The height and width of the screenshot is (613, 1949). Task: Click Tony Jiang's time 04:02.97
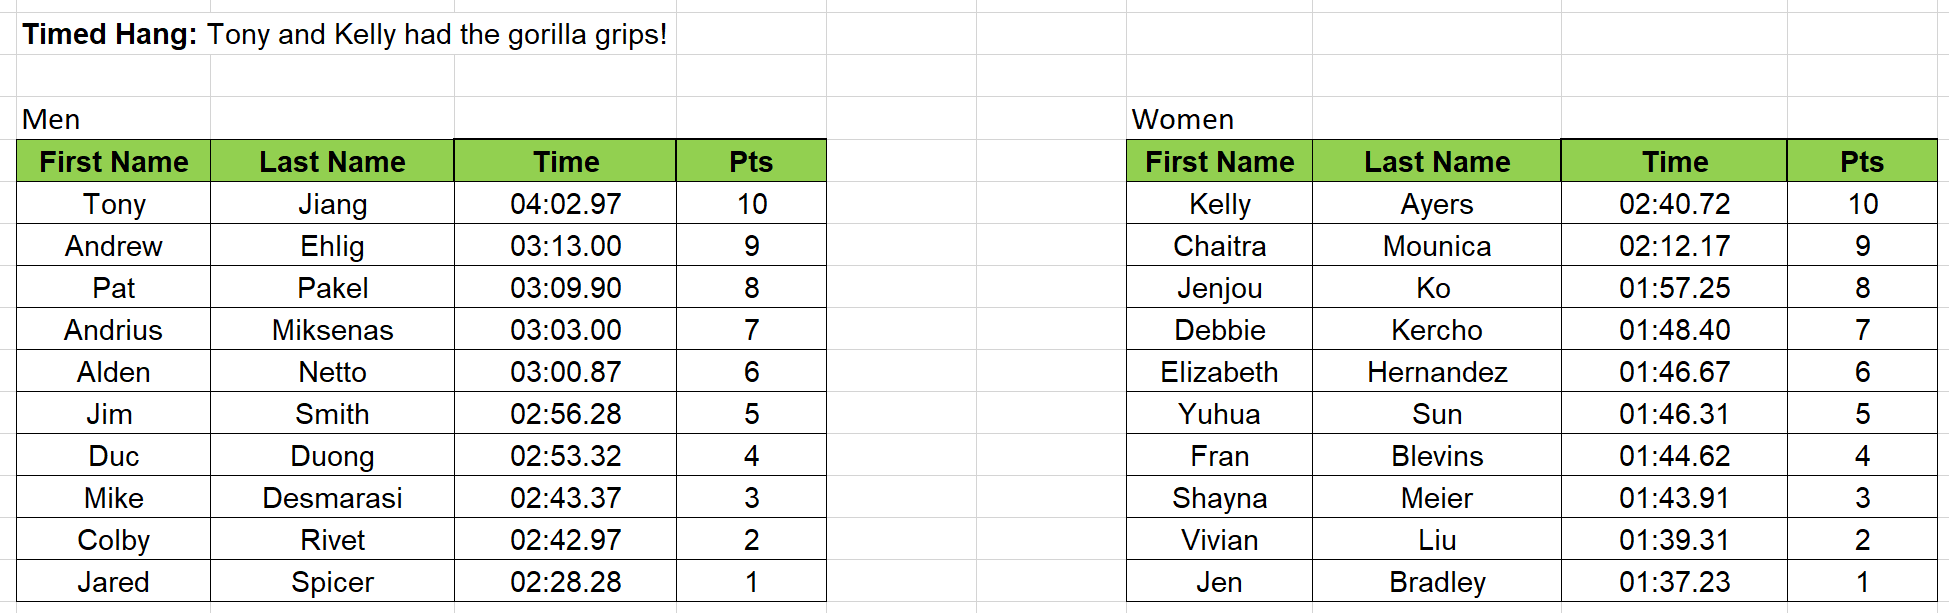[x=566, y=203]
